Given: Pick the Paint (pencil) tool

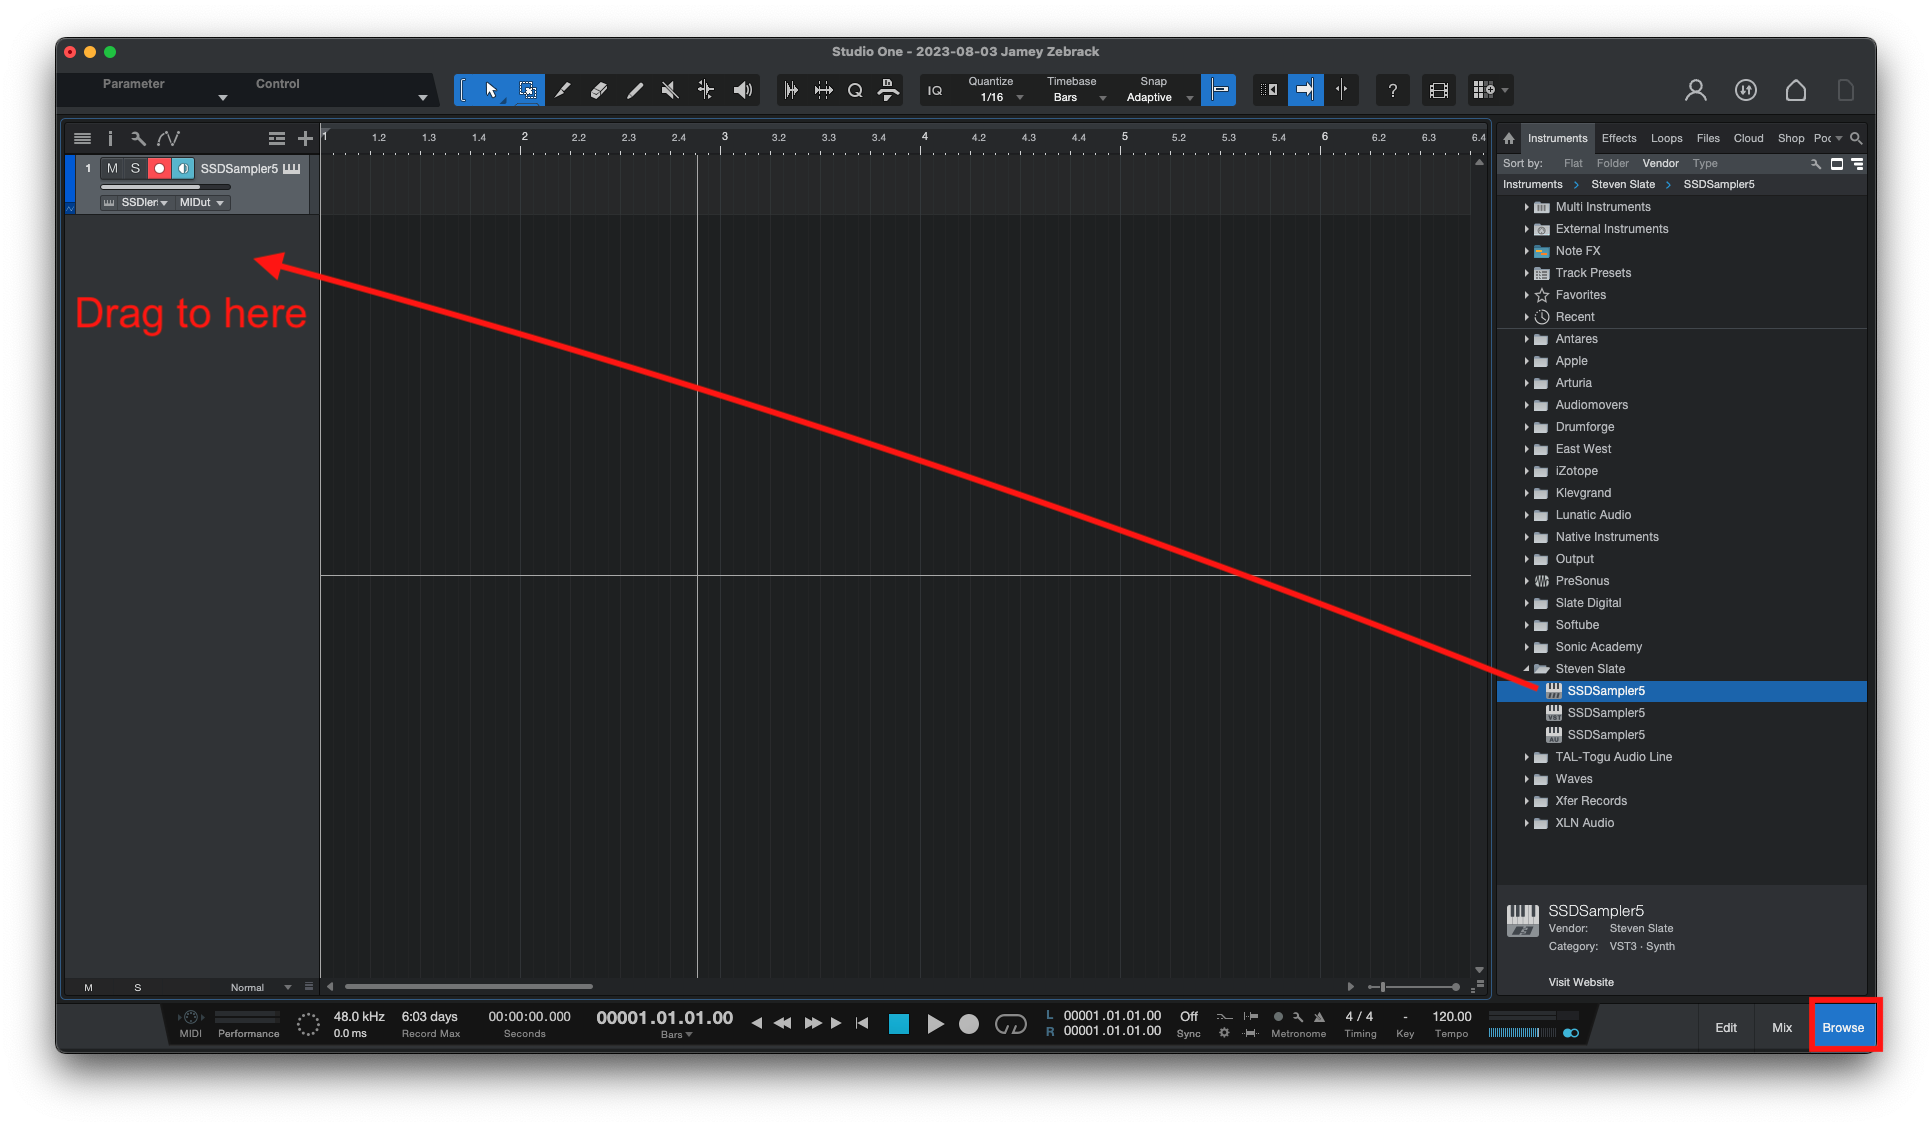Looking at the screenshot, I should (x=635, y=90).
